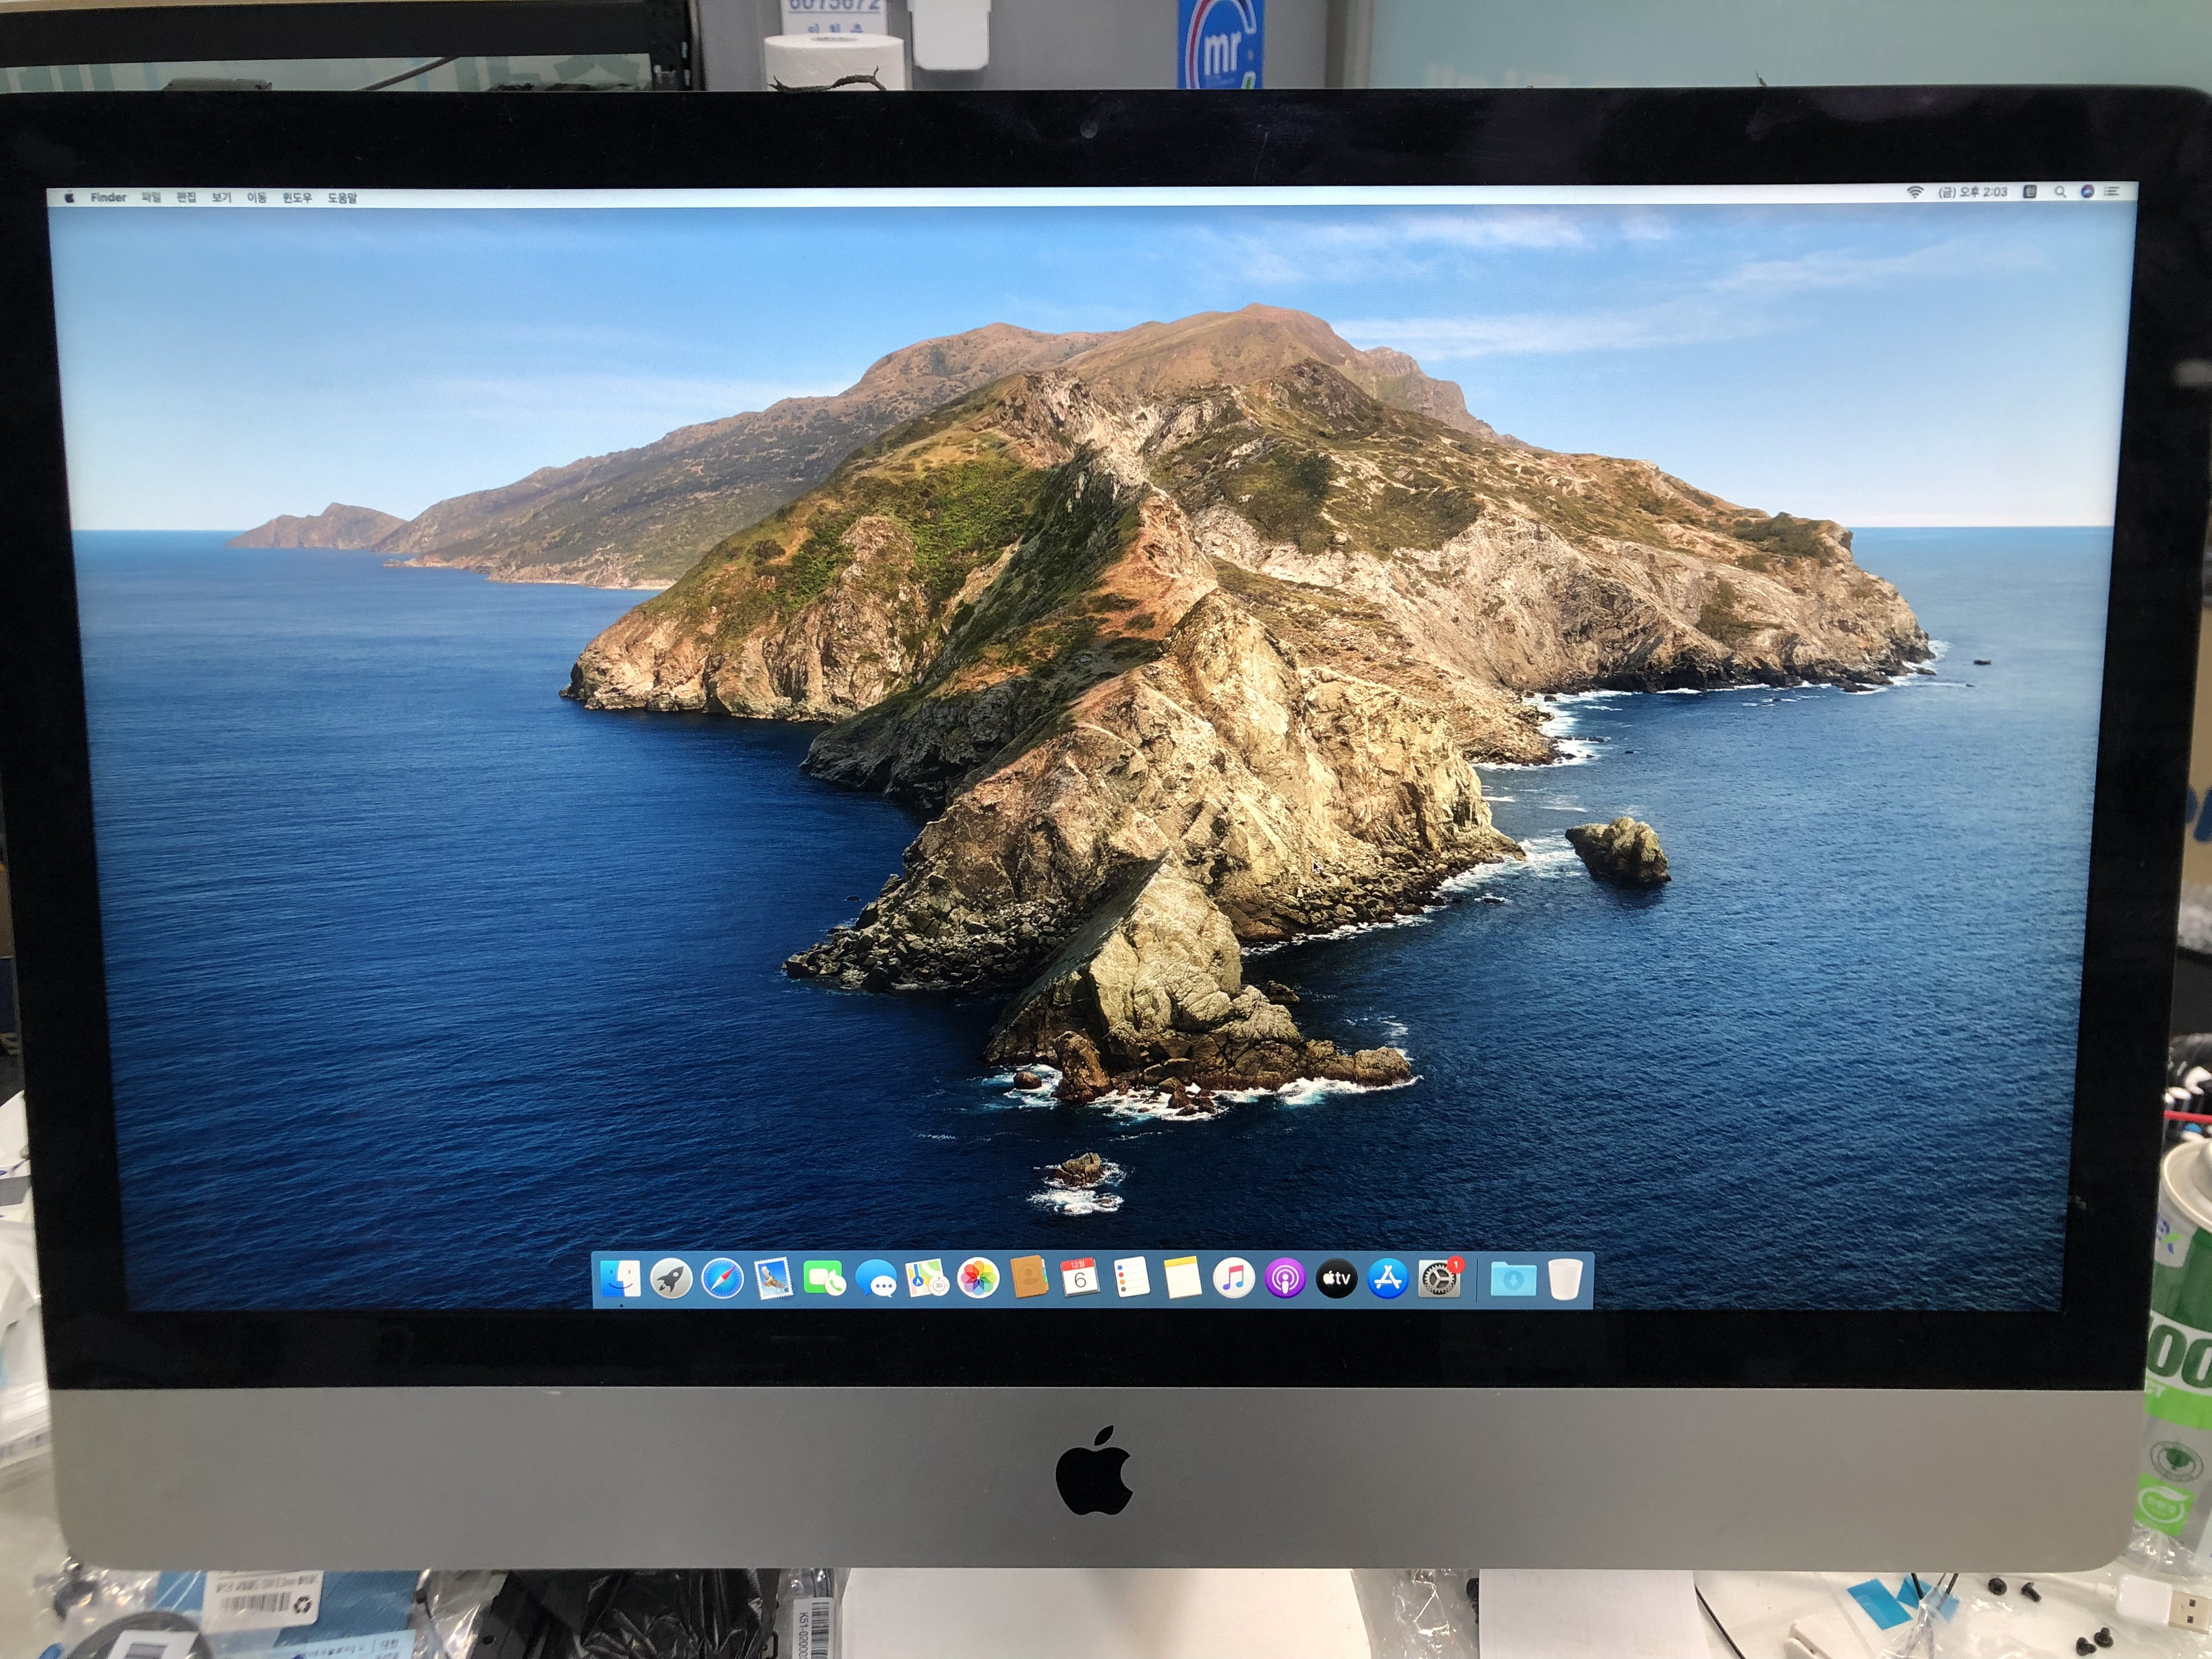This screenshot has height=1659, width=2212.
Task: Open the 보기 (View) menu
Action: pyautogui.click(x=221, y=198)
